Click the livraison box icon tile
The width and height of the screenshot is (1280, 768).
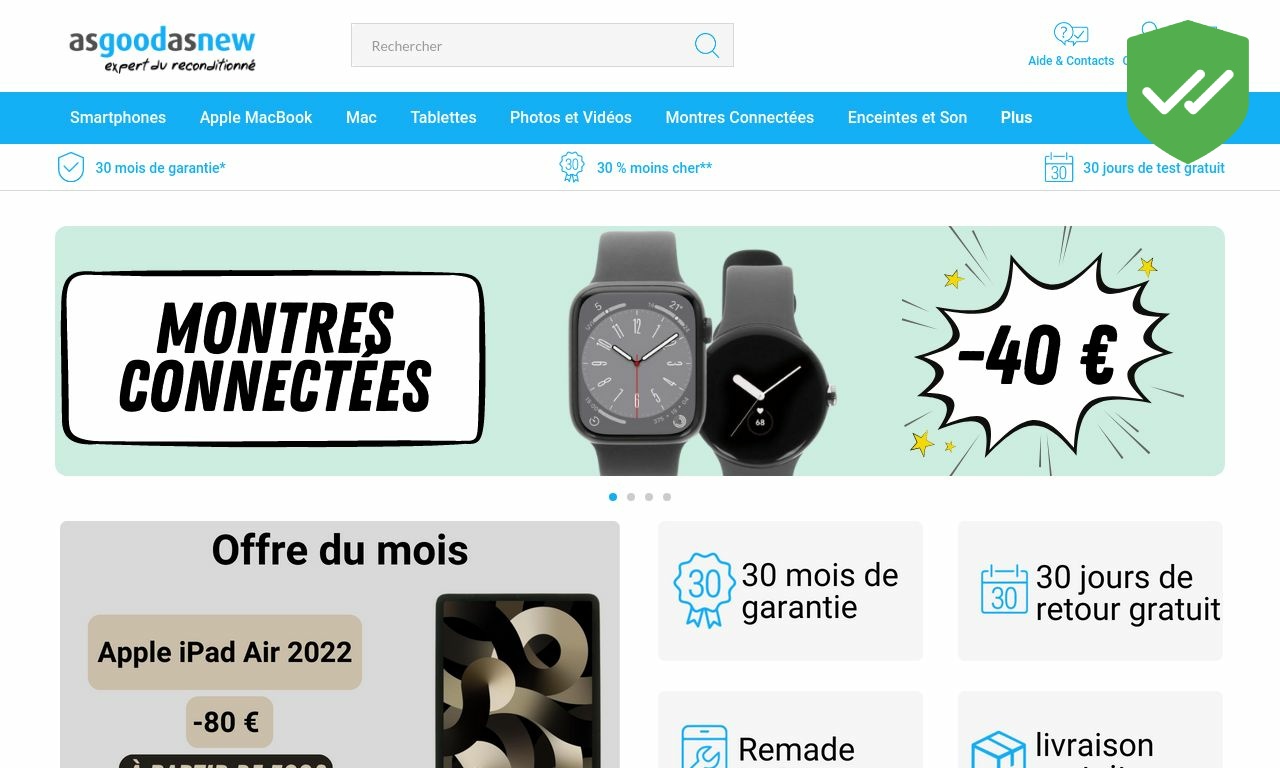[x=1090, y=730]
